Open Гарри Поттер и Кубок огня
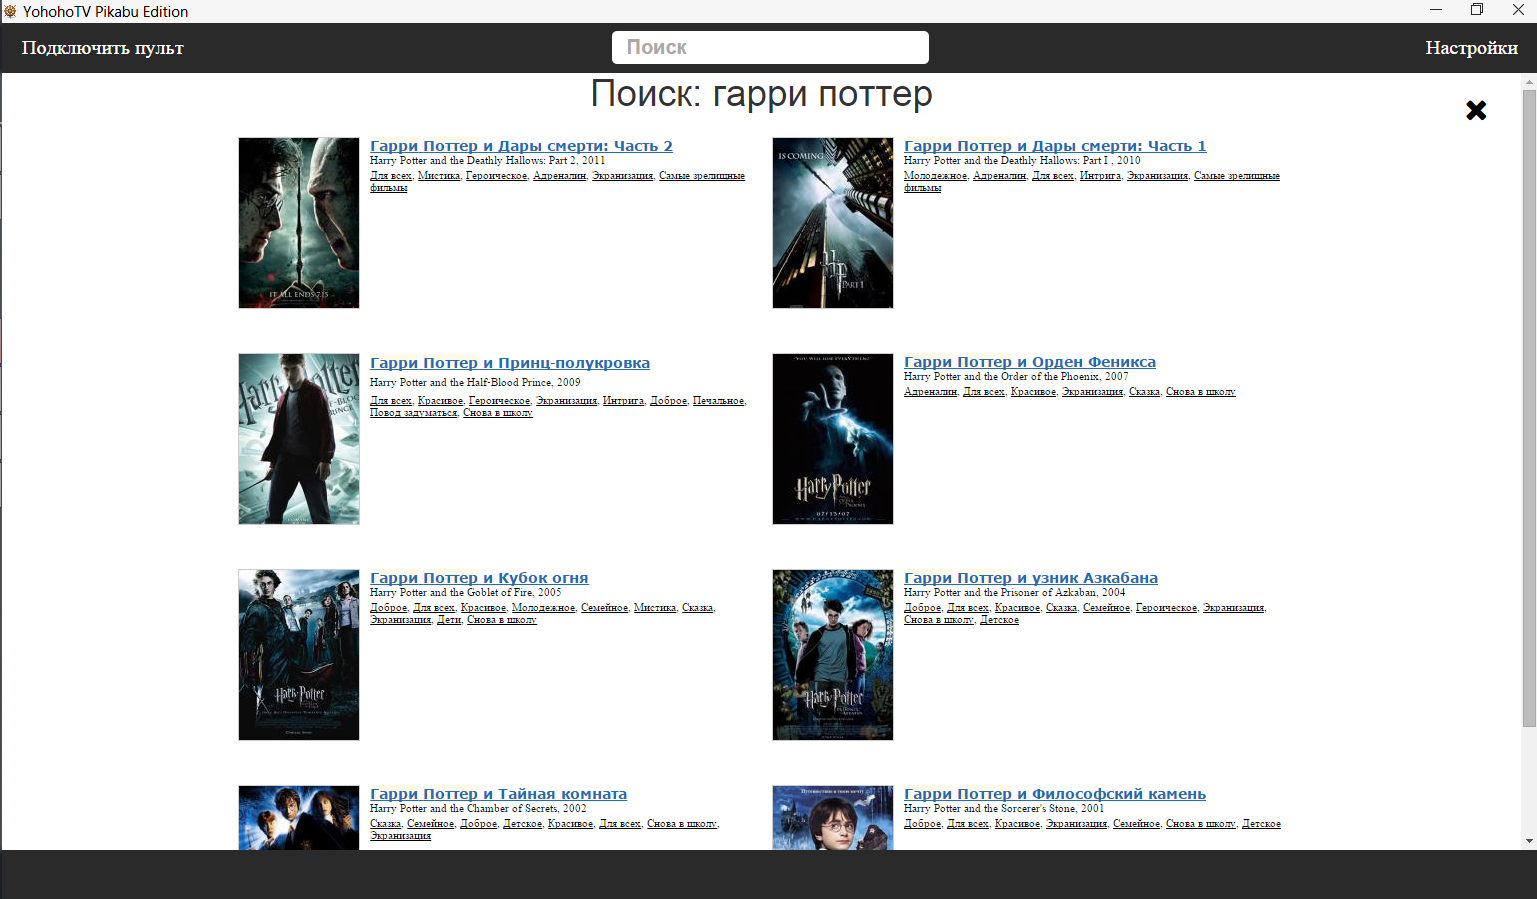The image size is (1537, 899). click(x=479, y=578)
